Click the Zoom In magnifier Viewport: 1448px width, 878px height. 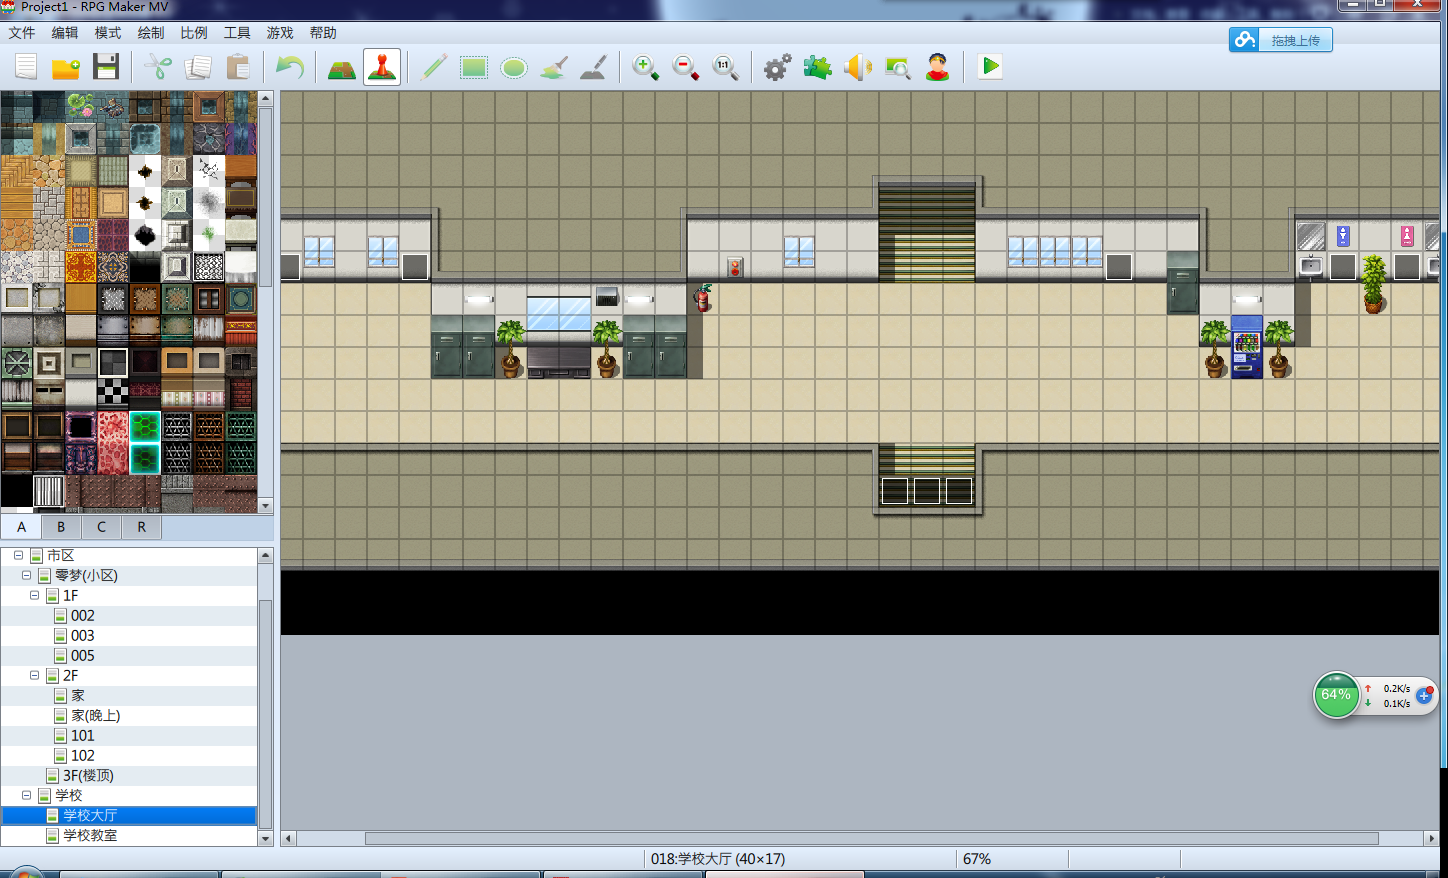coord(645,68)
